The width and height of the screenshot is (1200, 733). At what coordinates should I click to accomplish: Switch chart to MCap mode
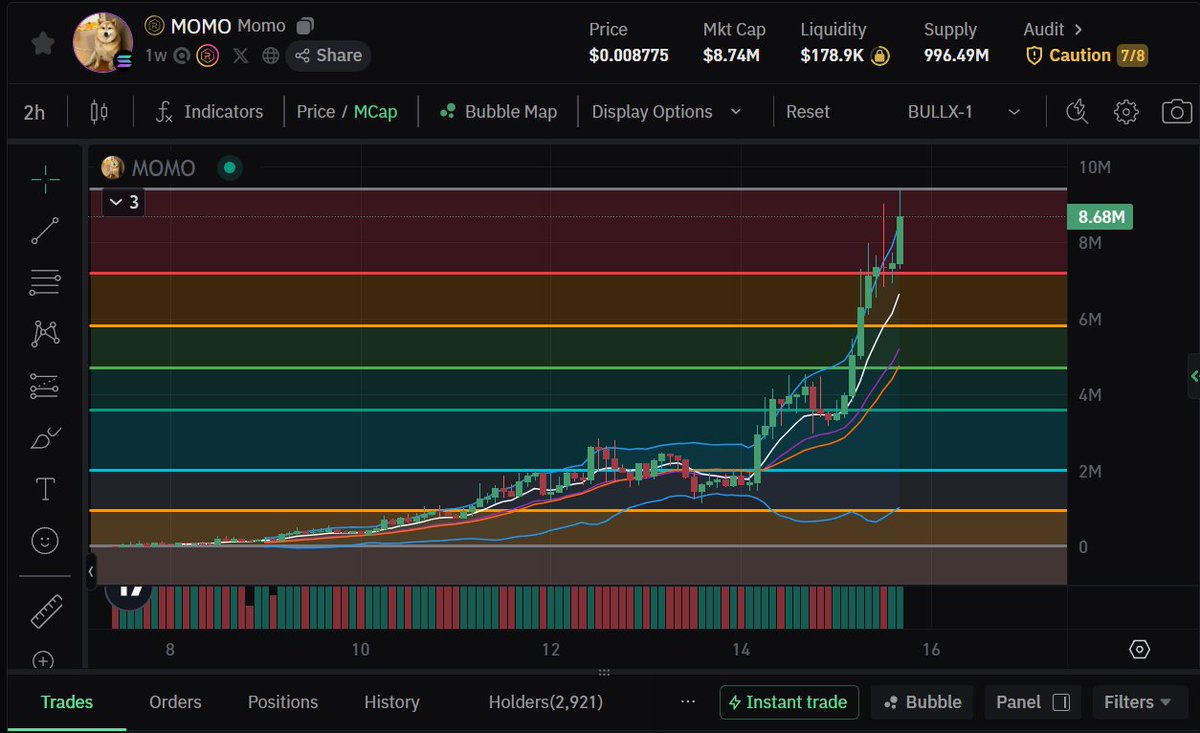(x=375, y=112)
